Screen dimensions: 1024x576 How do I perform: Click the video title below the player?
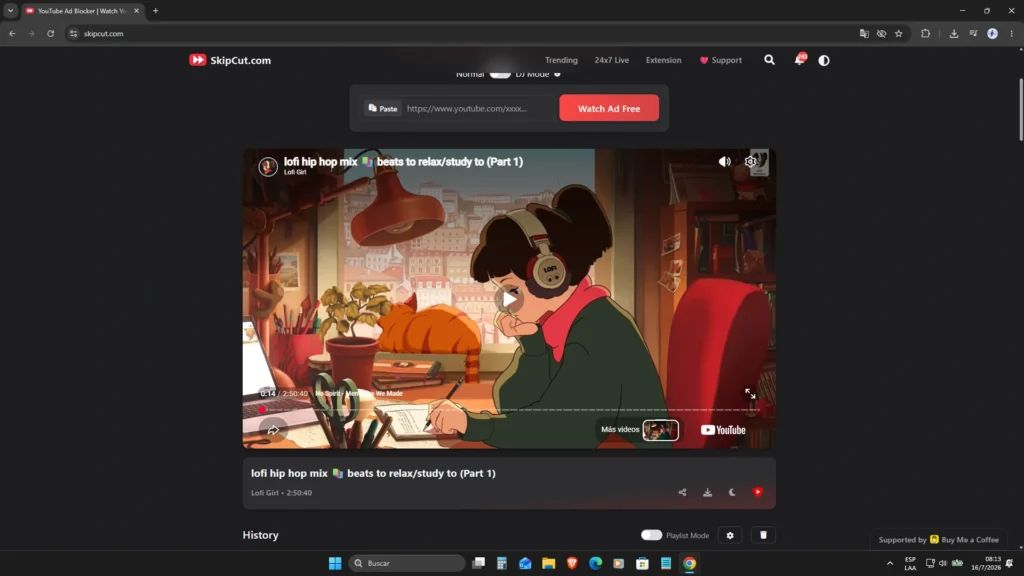point(373,473)
